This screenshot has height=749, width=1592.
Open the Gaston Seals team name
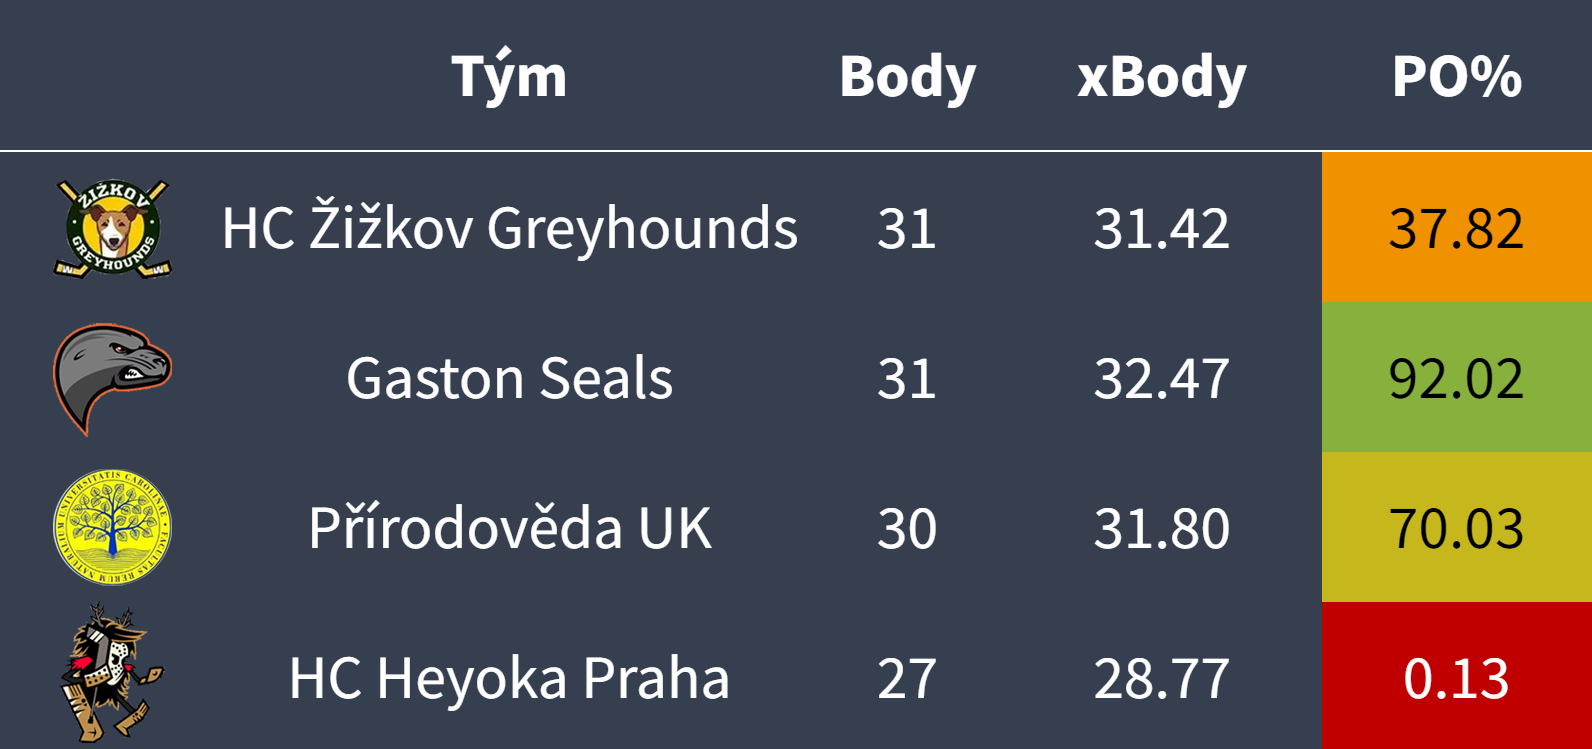[509, 378]
